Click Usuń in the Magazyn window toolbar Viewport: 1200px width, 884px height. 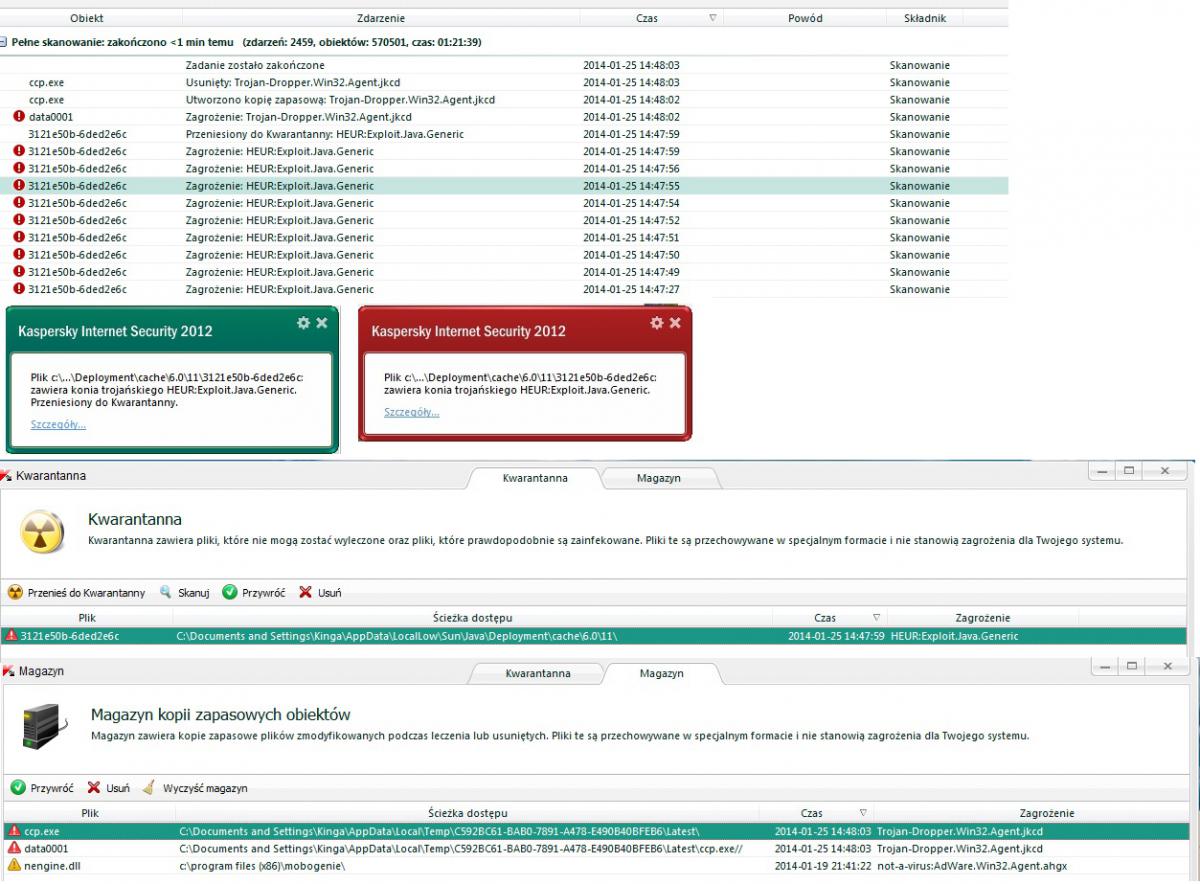(x=108, y=788)
